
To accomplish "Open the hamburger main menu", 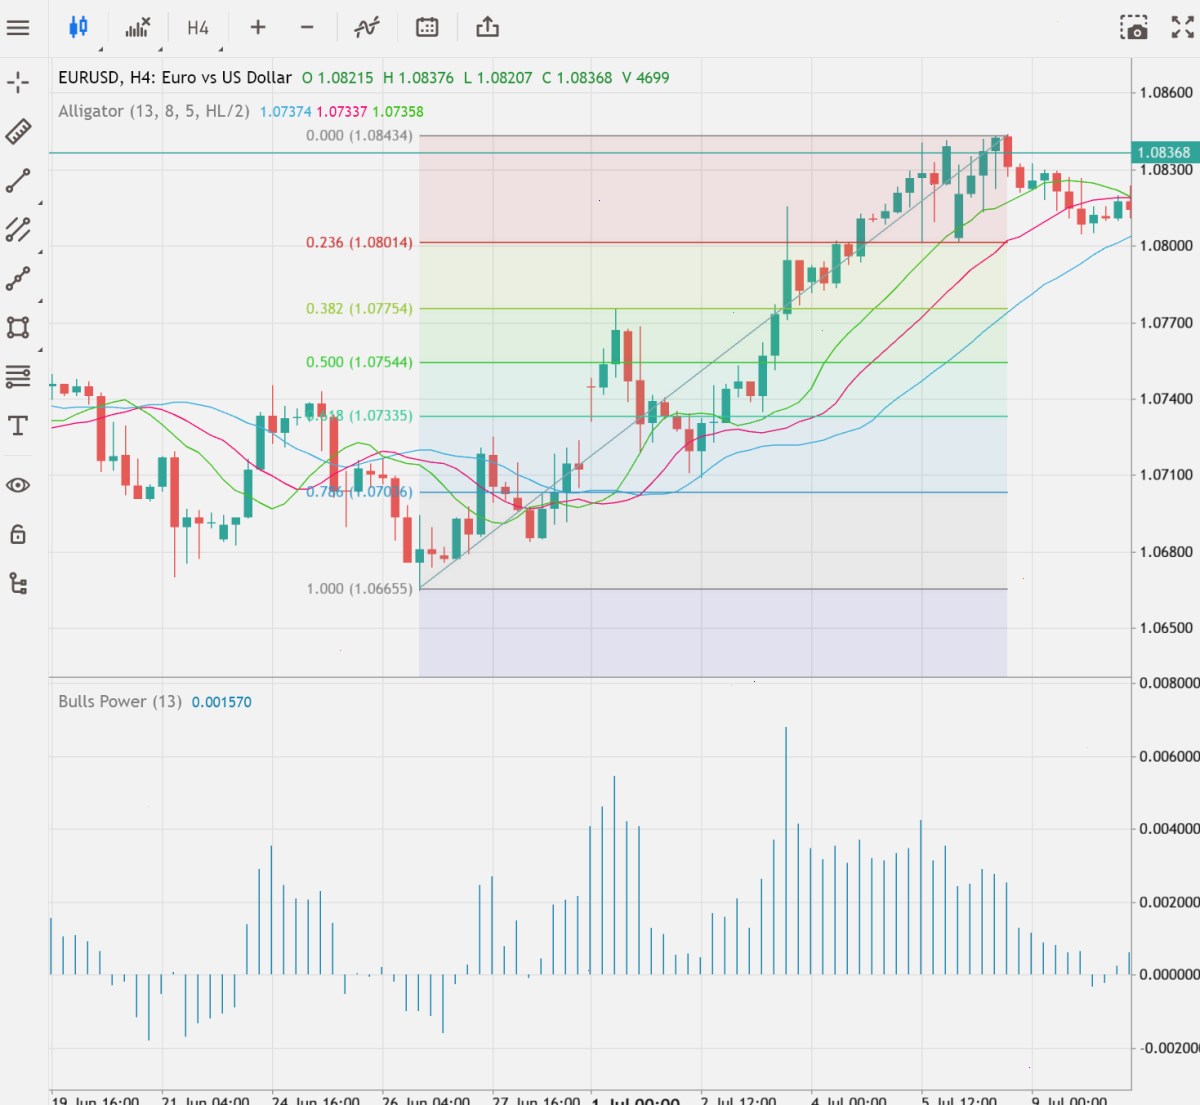I will point(18,27).
